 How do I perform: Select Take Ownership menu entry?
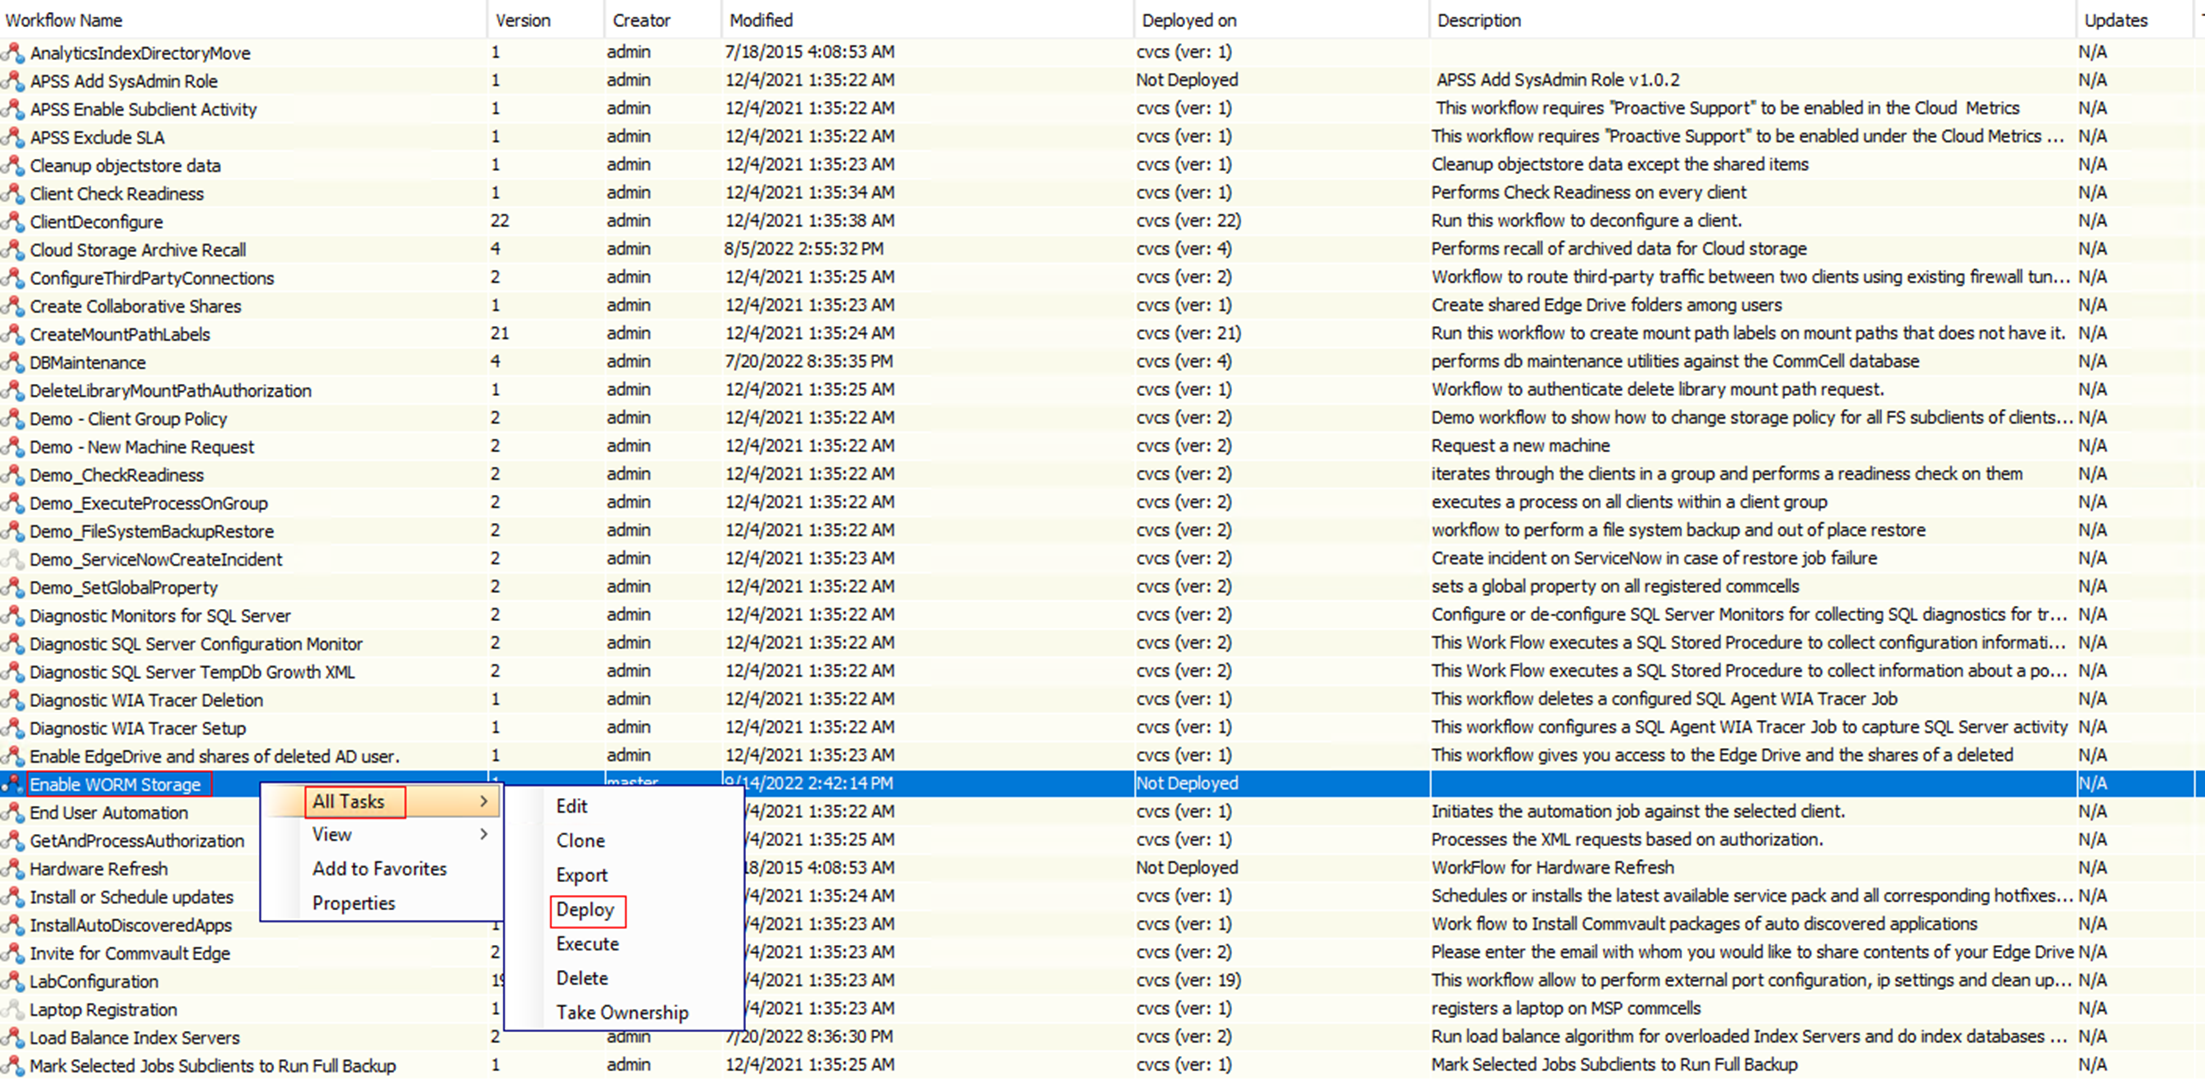(622, 1013)
